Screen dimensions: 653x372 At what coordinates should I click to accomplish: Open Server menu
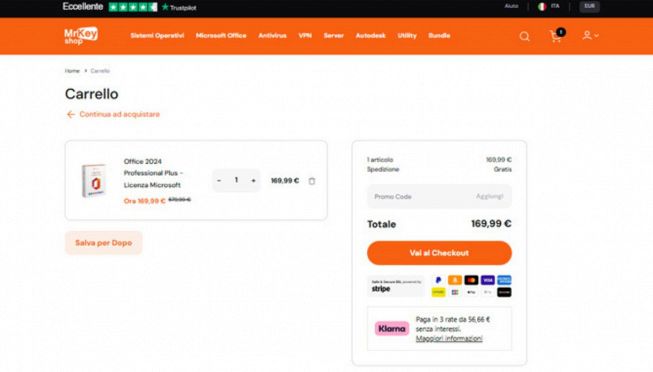tap(334, 35)
